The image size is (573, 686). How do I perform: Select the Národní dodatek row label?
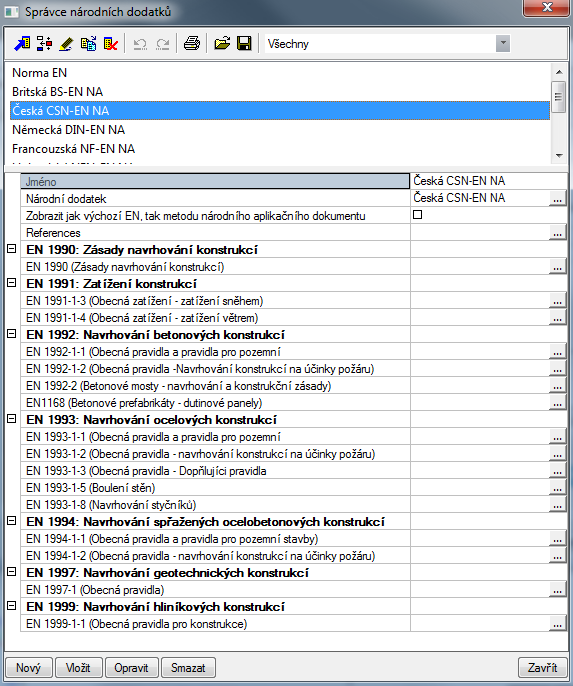(x=66, y=199)
